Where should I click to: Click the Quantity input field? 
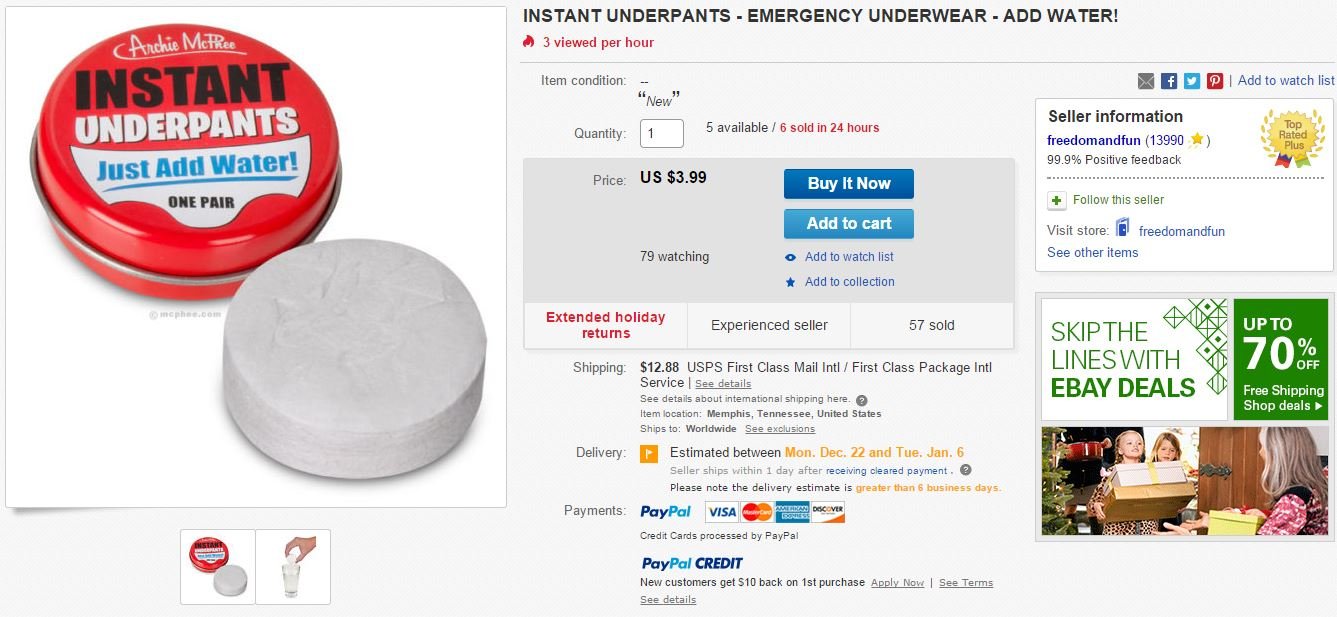[661, 133]
